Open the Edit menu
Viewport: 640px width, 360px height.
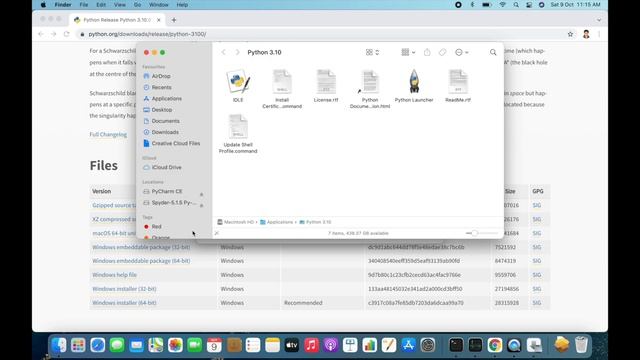101,5
